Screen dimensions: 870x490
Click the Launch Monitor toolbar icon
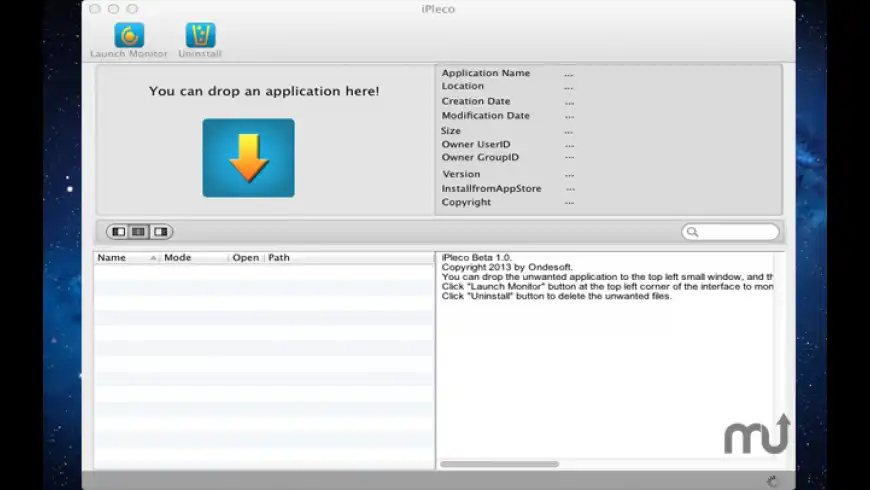pyautogui.click(x=129, y=35)
